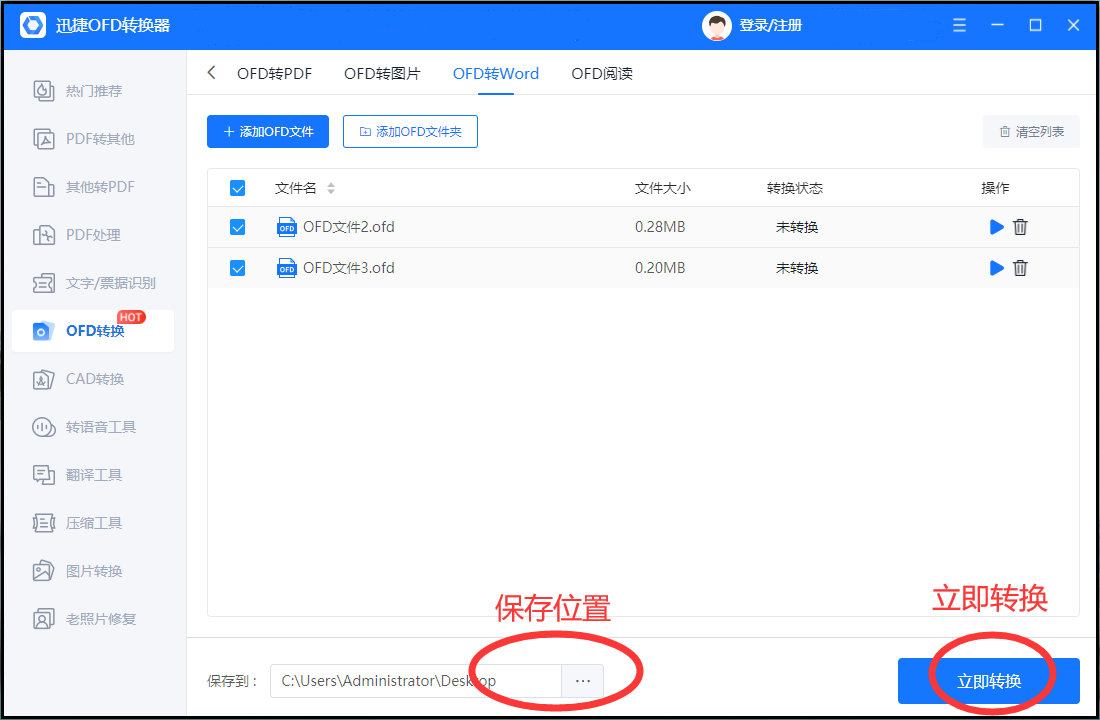Viewport: 1100px width, 720px height.
Task: Click the 文件大小 column header
Action: [x=662, y=188]
